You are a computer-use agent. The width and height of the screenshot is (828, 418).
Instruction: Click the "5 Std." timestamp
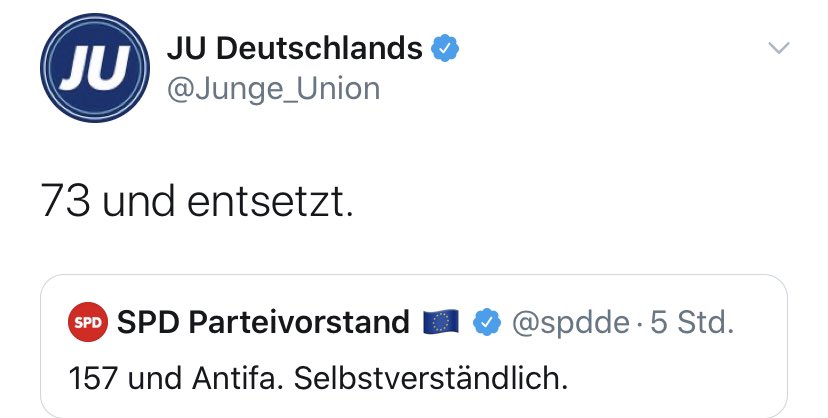[x=692, y=322]
